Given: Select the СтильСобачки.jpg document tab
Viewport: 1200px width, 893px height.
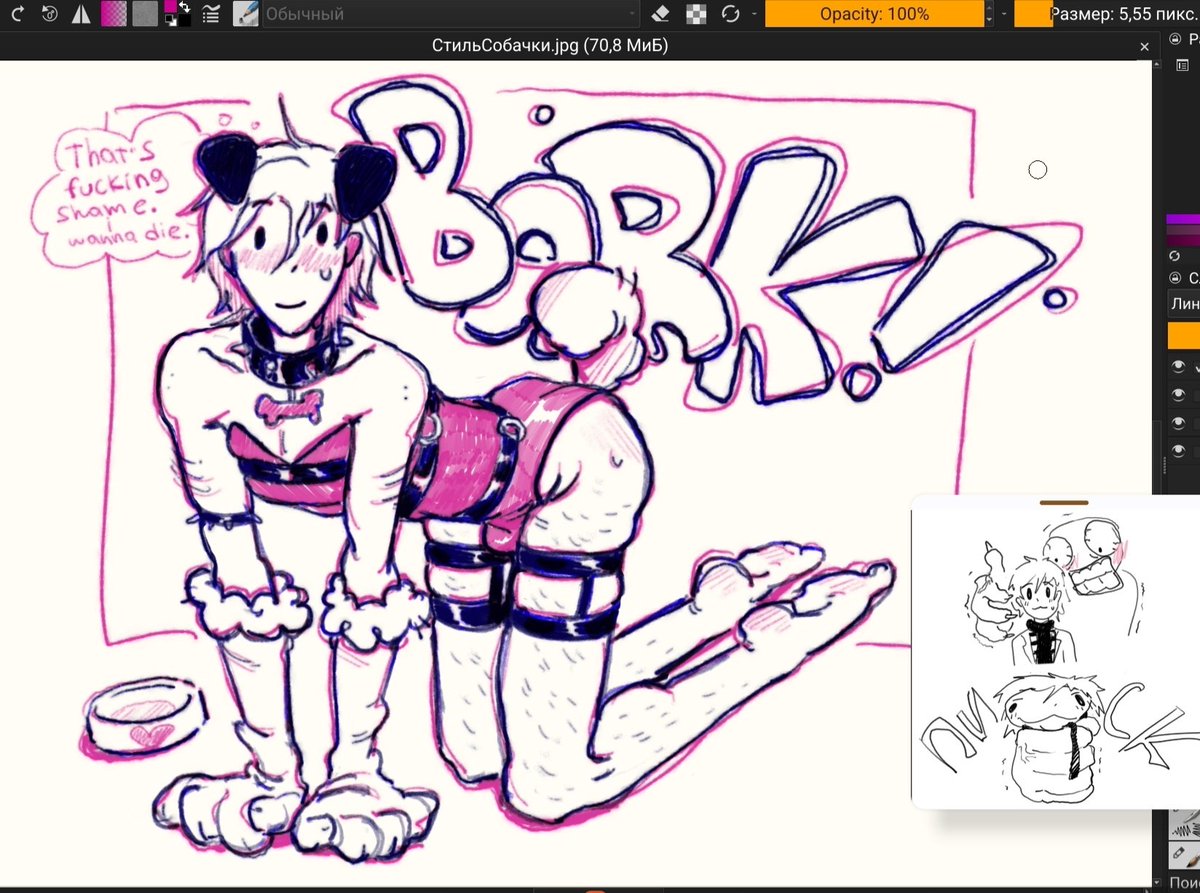Looking at the screenshot, I should coord(549,45).
